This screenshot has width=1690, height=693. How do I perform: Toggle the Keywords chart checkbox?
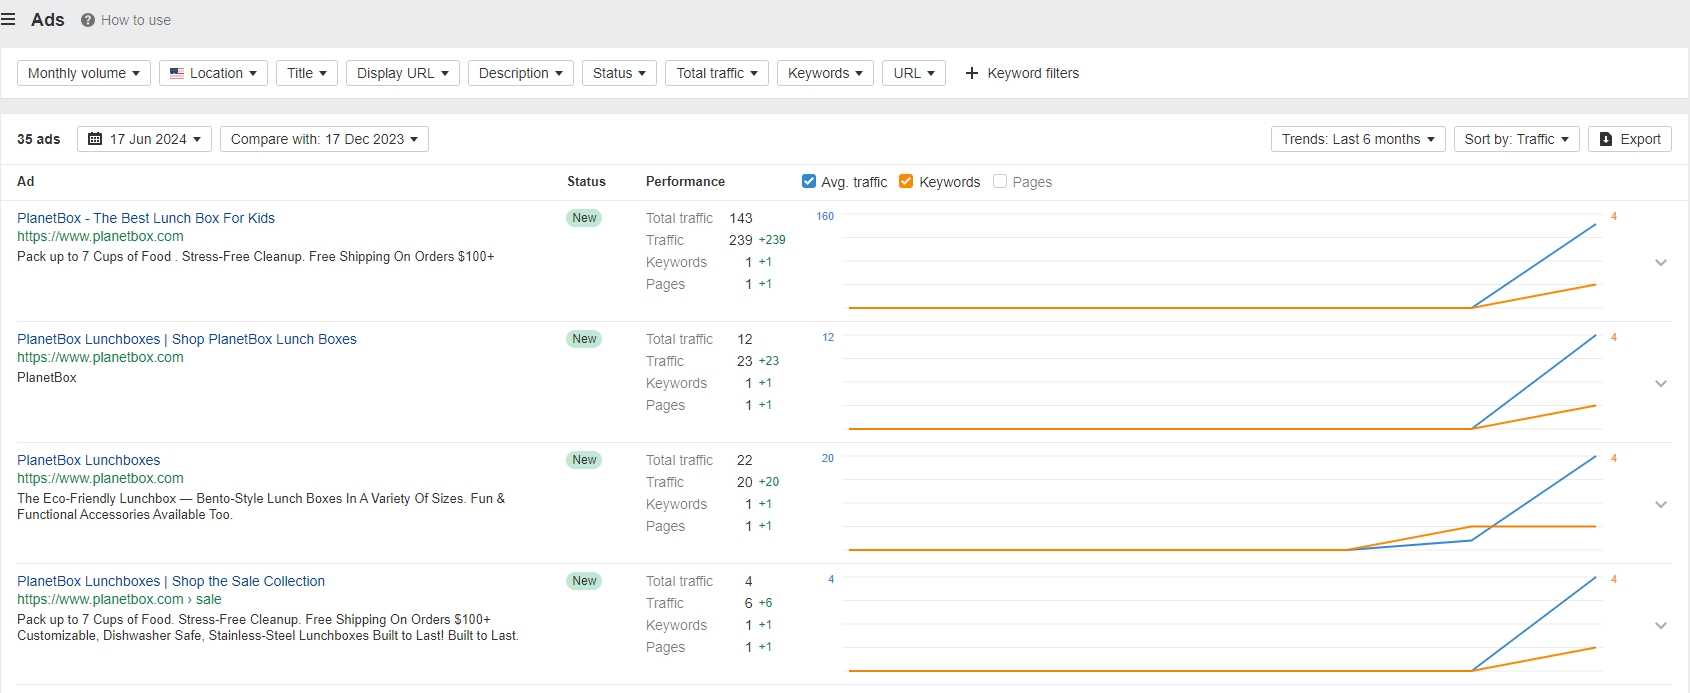click(x=906, y=181)
